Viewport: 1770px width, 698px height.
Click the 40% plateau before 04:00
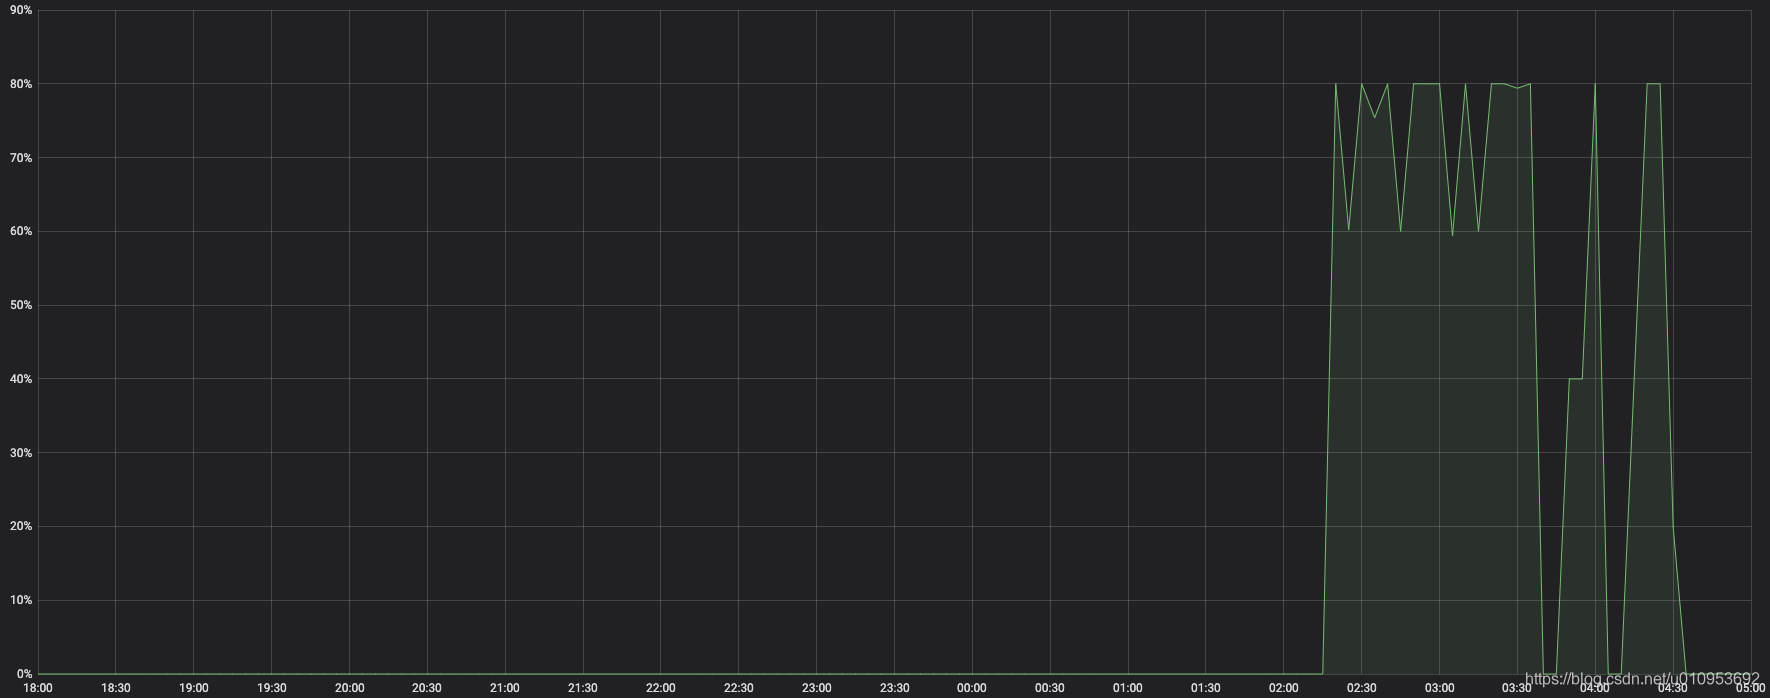1576,379
